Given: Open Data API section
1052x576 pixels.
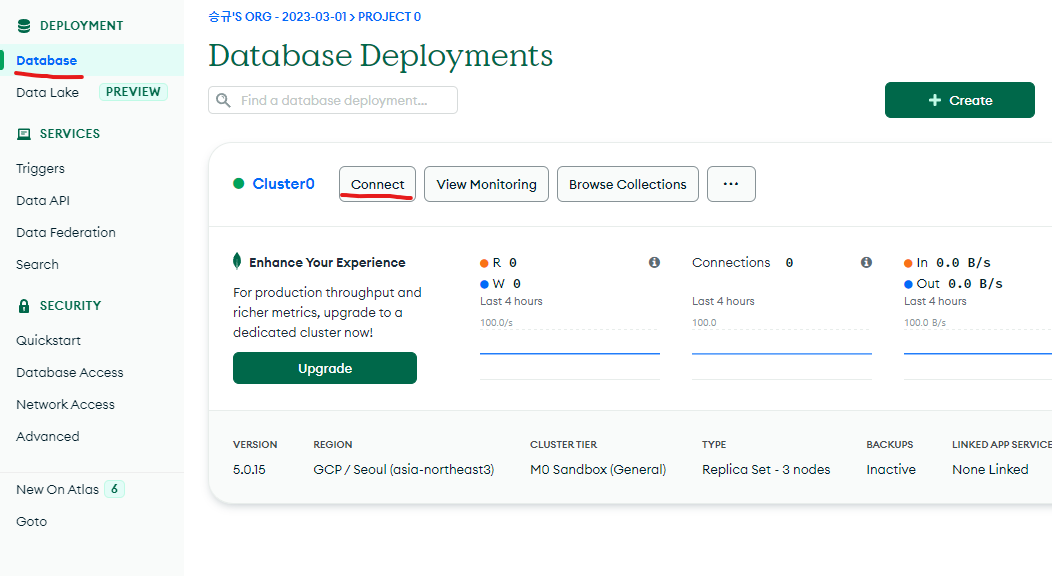Looking at the screenshot, I should (x=43, y=200).
